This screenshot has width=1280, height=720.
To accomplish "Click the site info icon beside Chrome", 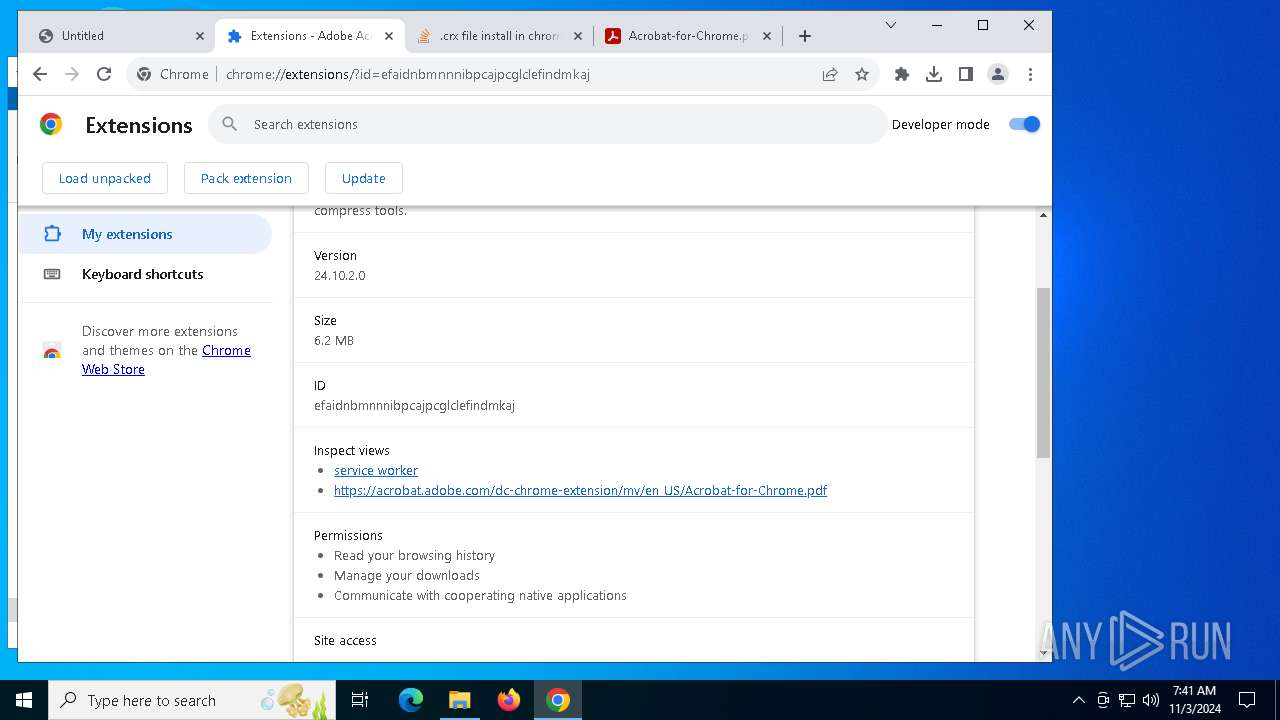I will coord(144,74).
